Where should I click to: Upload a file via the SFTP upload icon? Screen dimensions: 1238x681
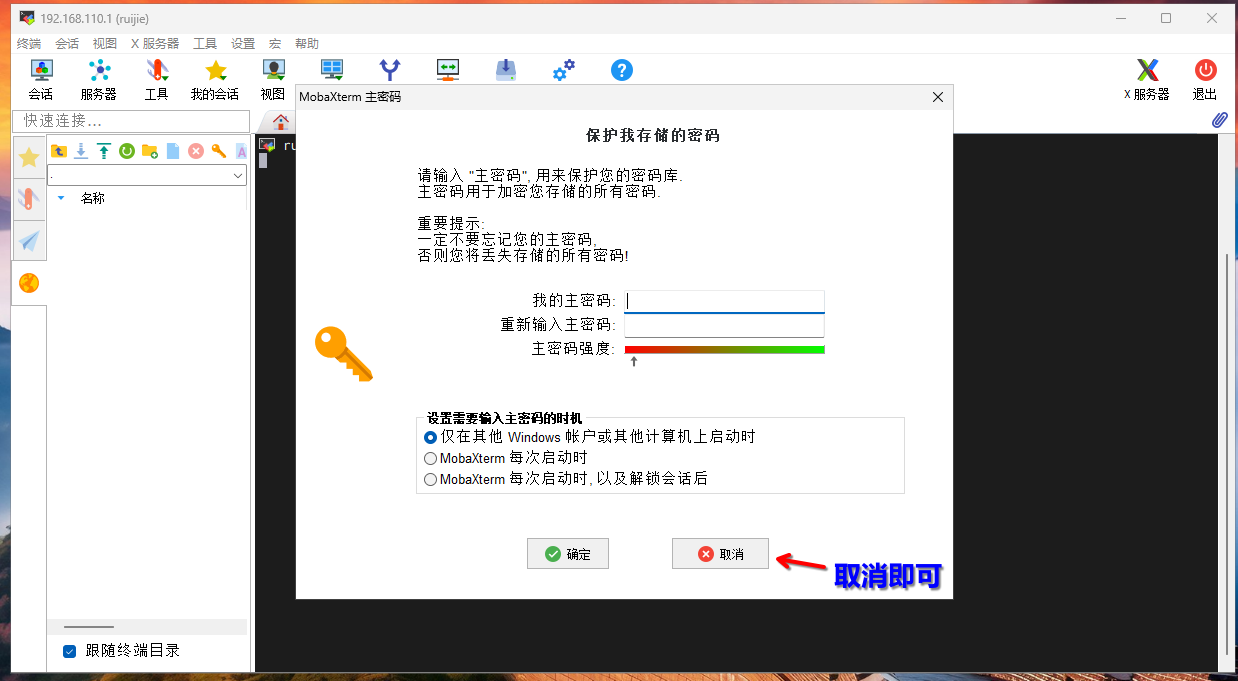[103, 151]
